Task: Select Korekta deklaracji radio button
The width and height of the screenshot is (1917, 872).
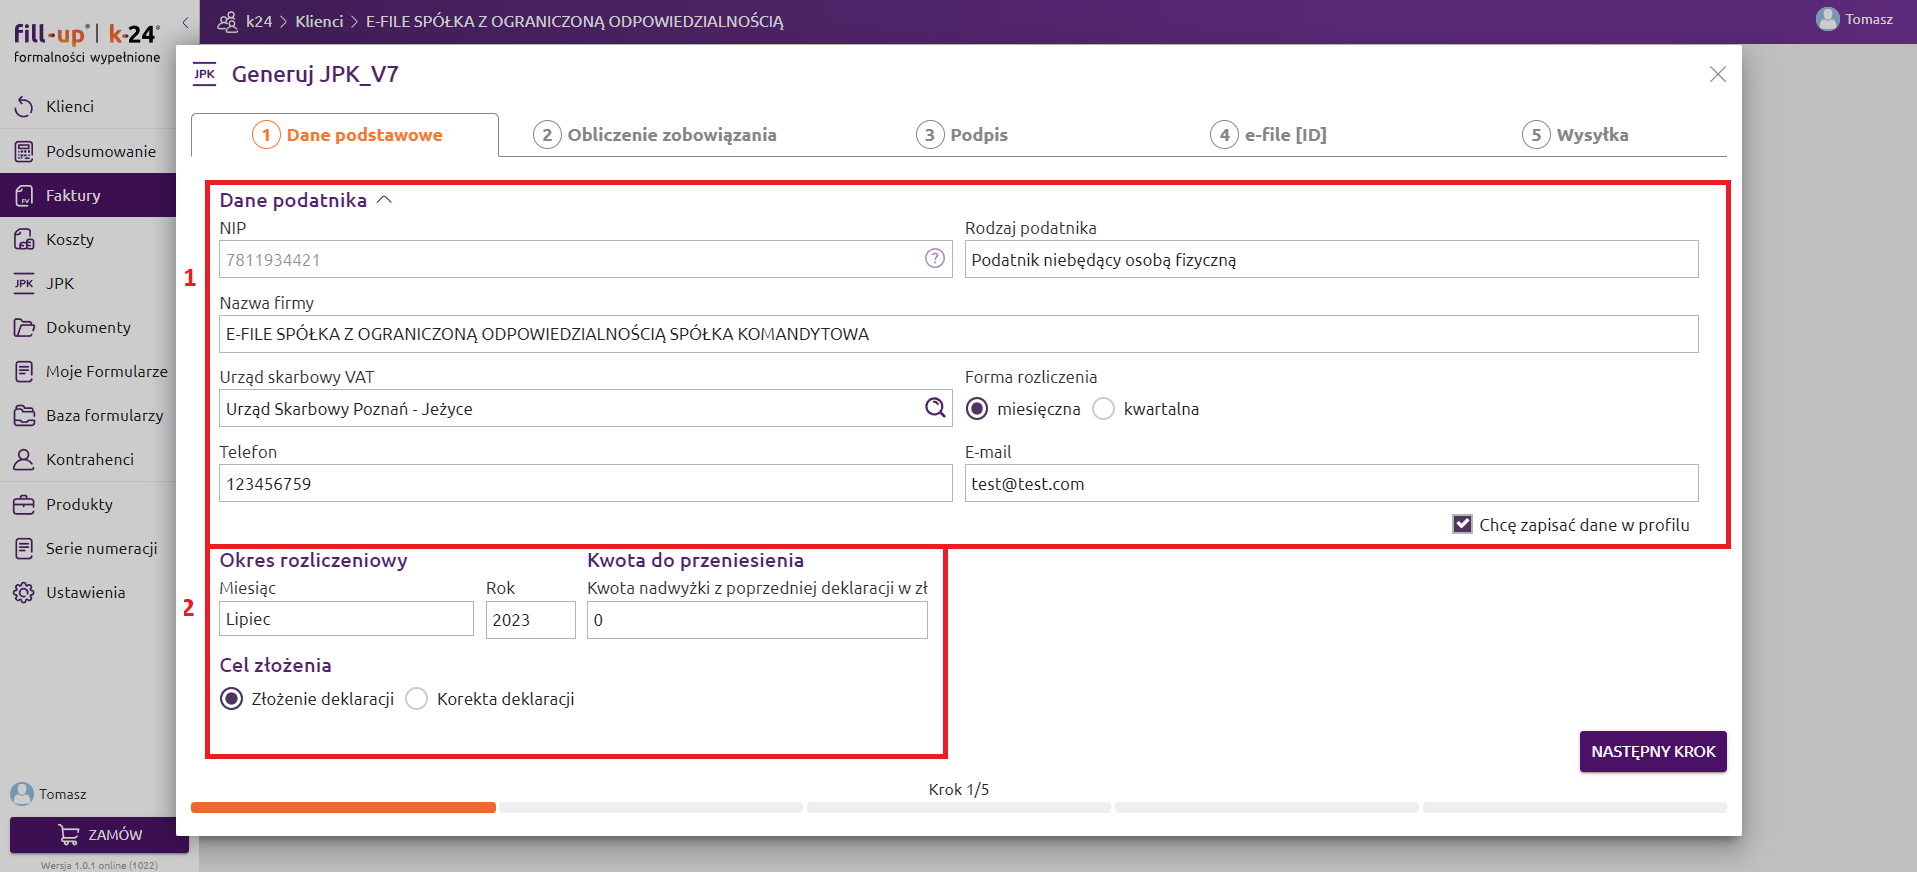Action: pyautogui.click(x=417, y=699)
